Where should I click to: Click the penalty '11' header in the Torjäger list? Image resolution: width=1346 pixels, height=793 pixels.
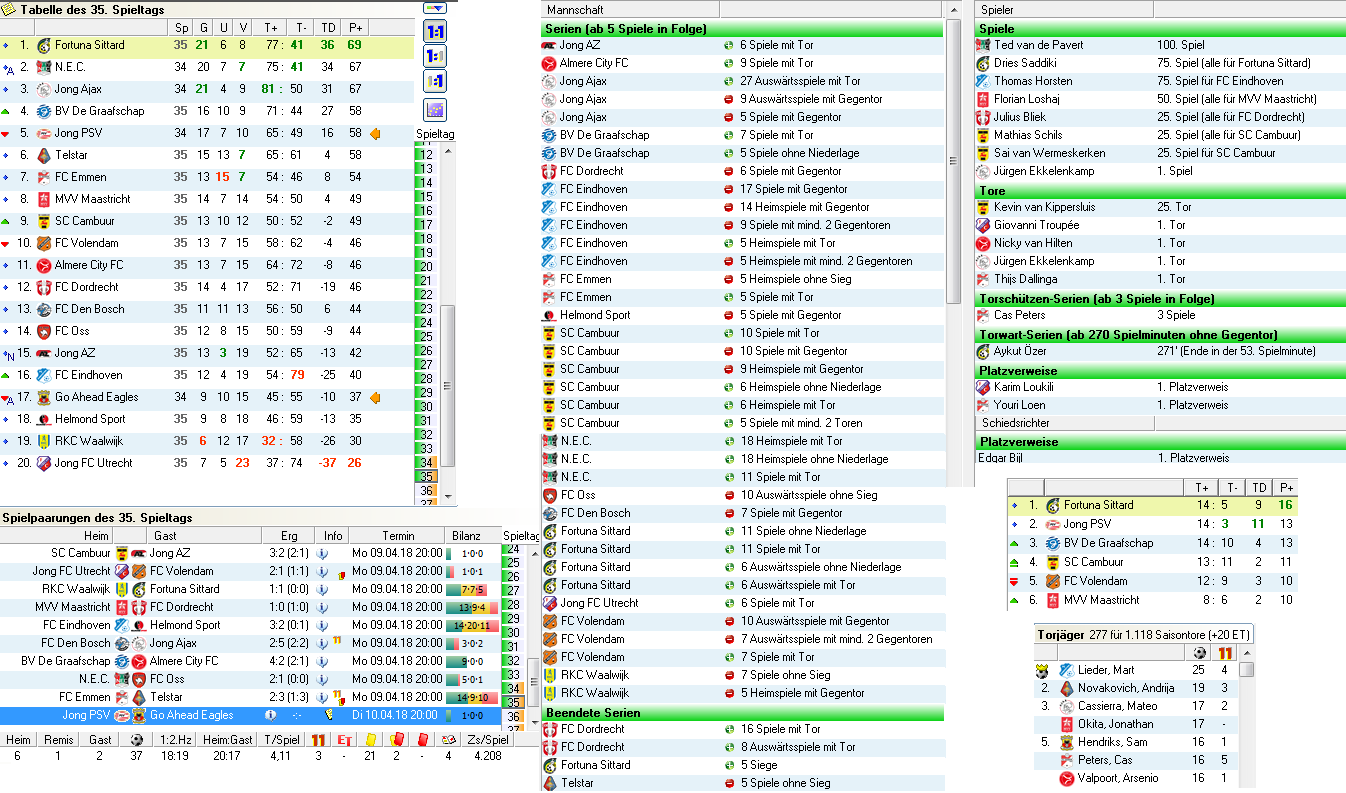click(x=1225, y=652)
